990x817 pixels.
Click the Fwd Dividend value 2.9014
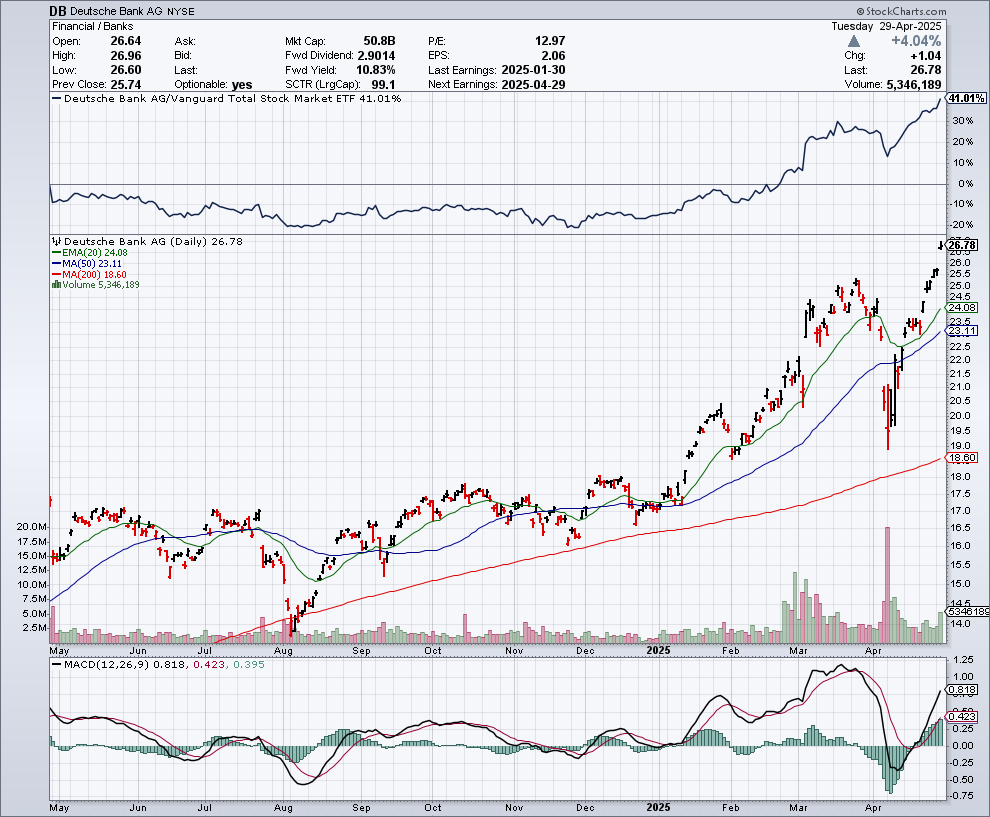click(x=376, y=56)
